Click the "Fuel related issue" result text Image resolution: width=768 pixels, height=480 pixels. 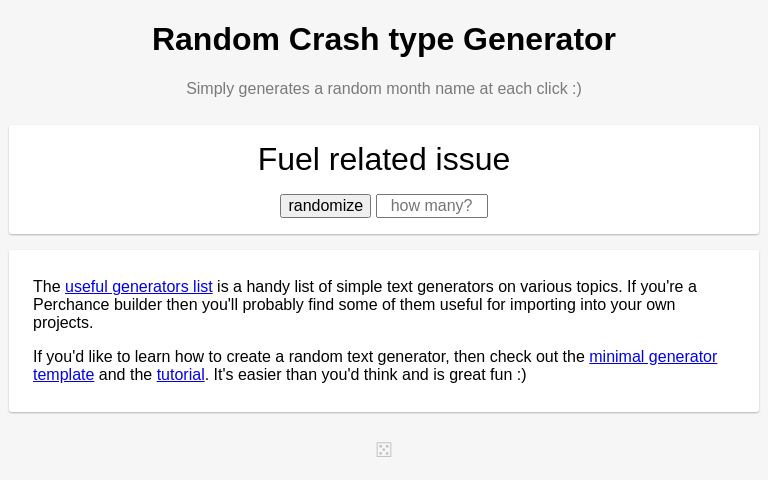pyautogui.click(x=384, y=159)
